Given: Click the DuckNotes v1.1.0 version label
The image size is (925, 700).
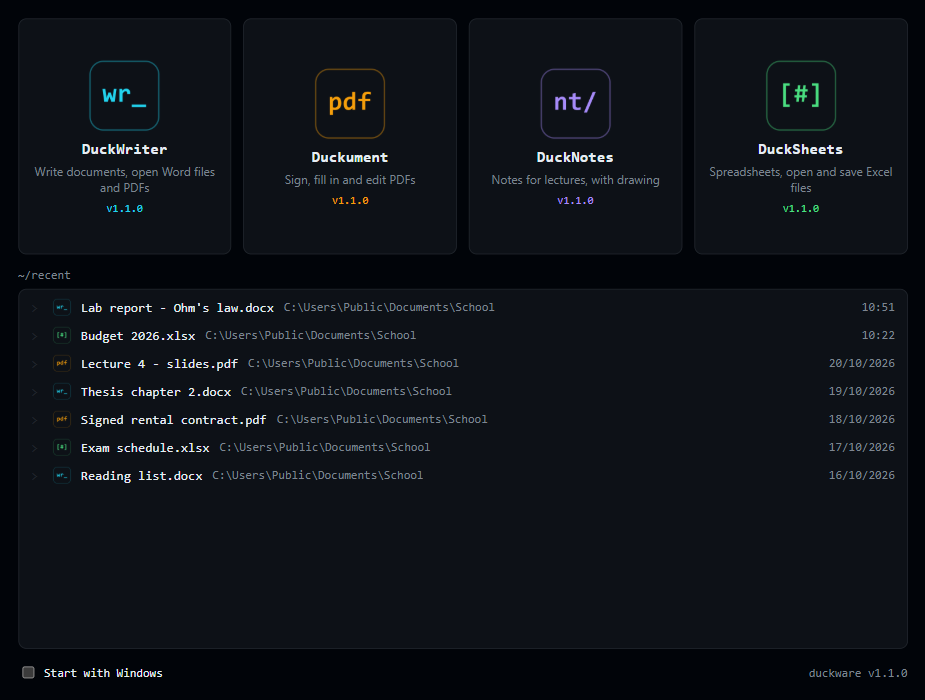Looking at the screenshot, I should (x=575, y=201).
